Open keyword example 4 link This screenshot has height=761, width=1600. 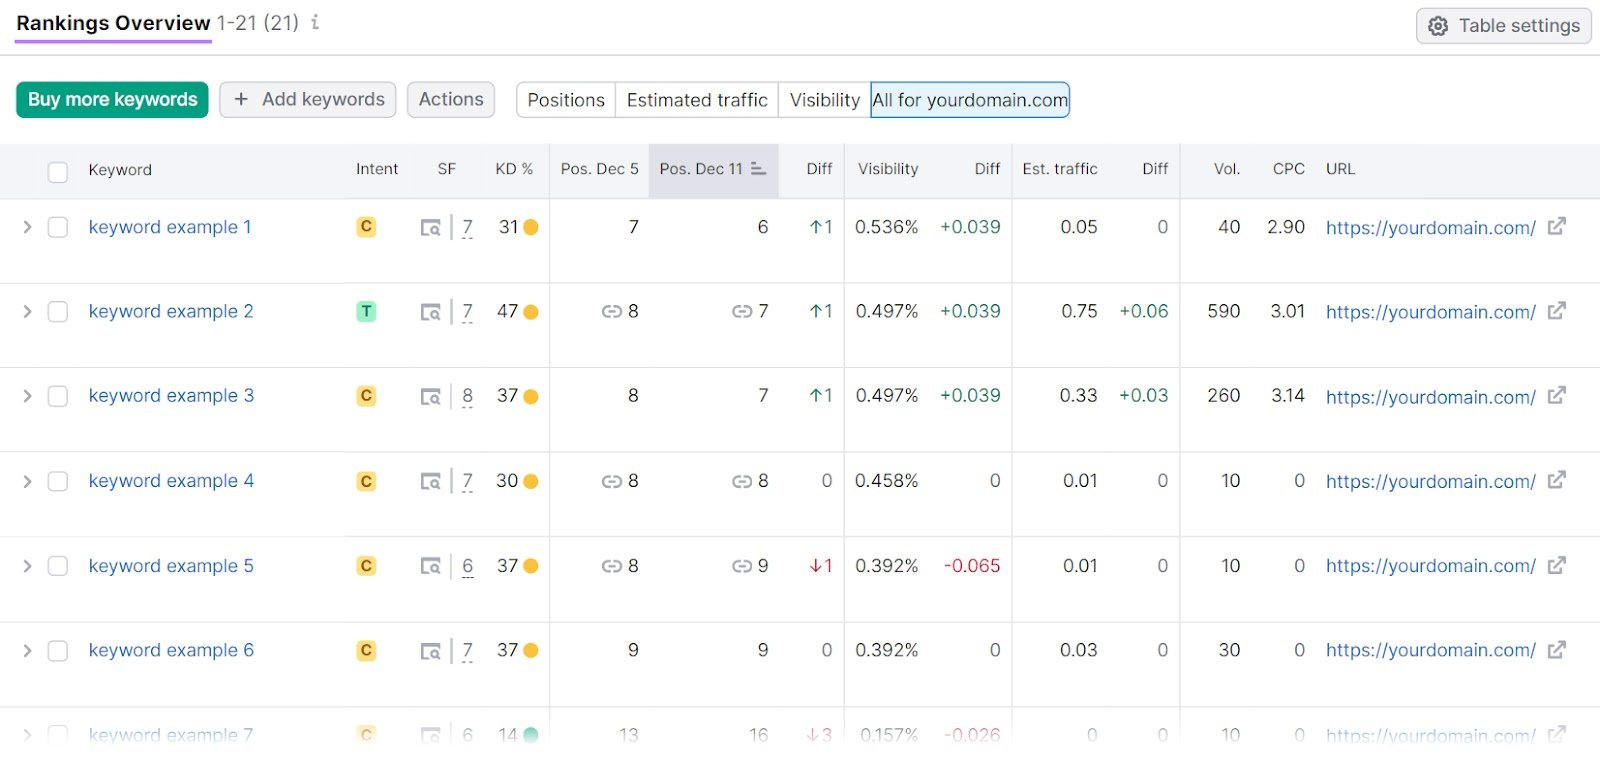[x=171, y=481]
